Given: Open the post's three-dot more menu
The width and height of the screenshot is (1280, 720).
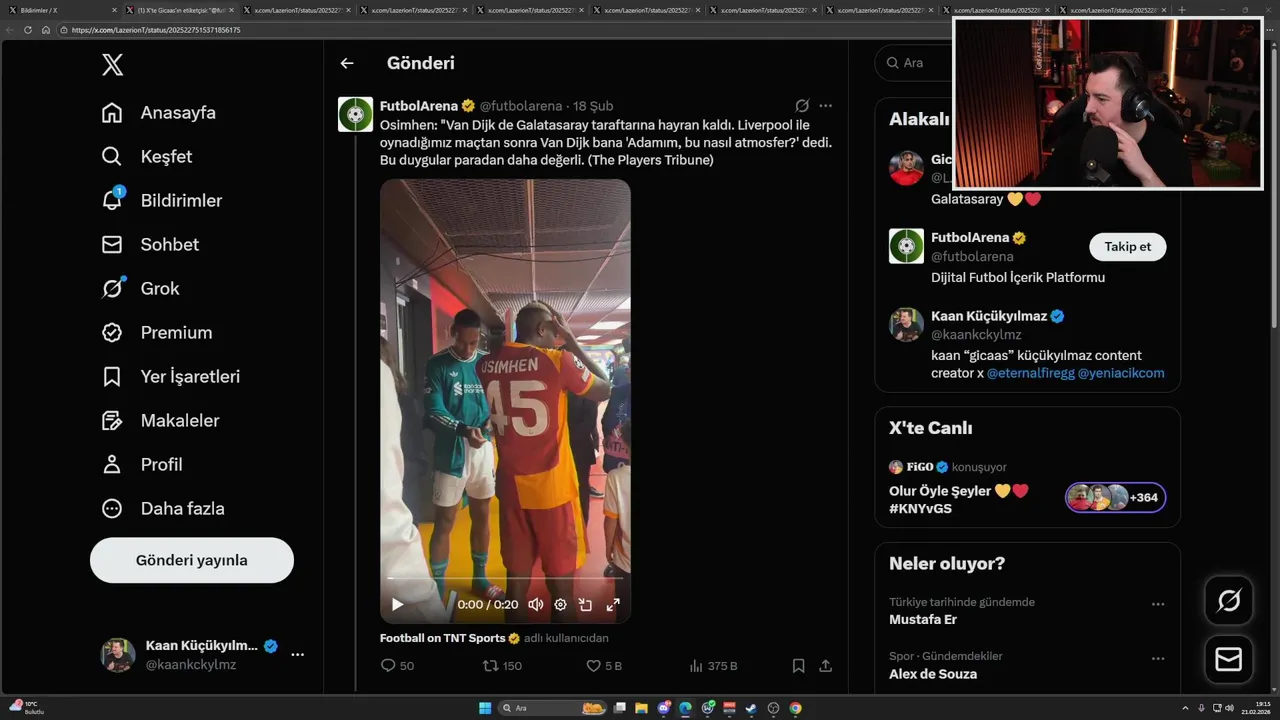Looking at the screenshot, I should pyautogui.click(x=825, y=105).
